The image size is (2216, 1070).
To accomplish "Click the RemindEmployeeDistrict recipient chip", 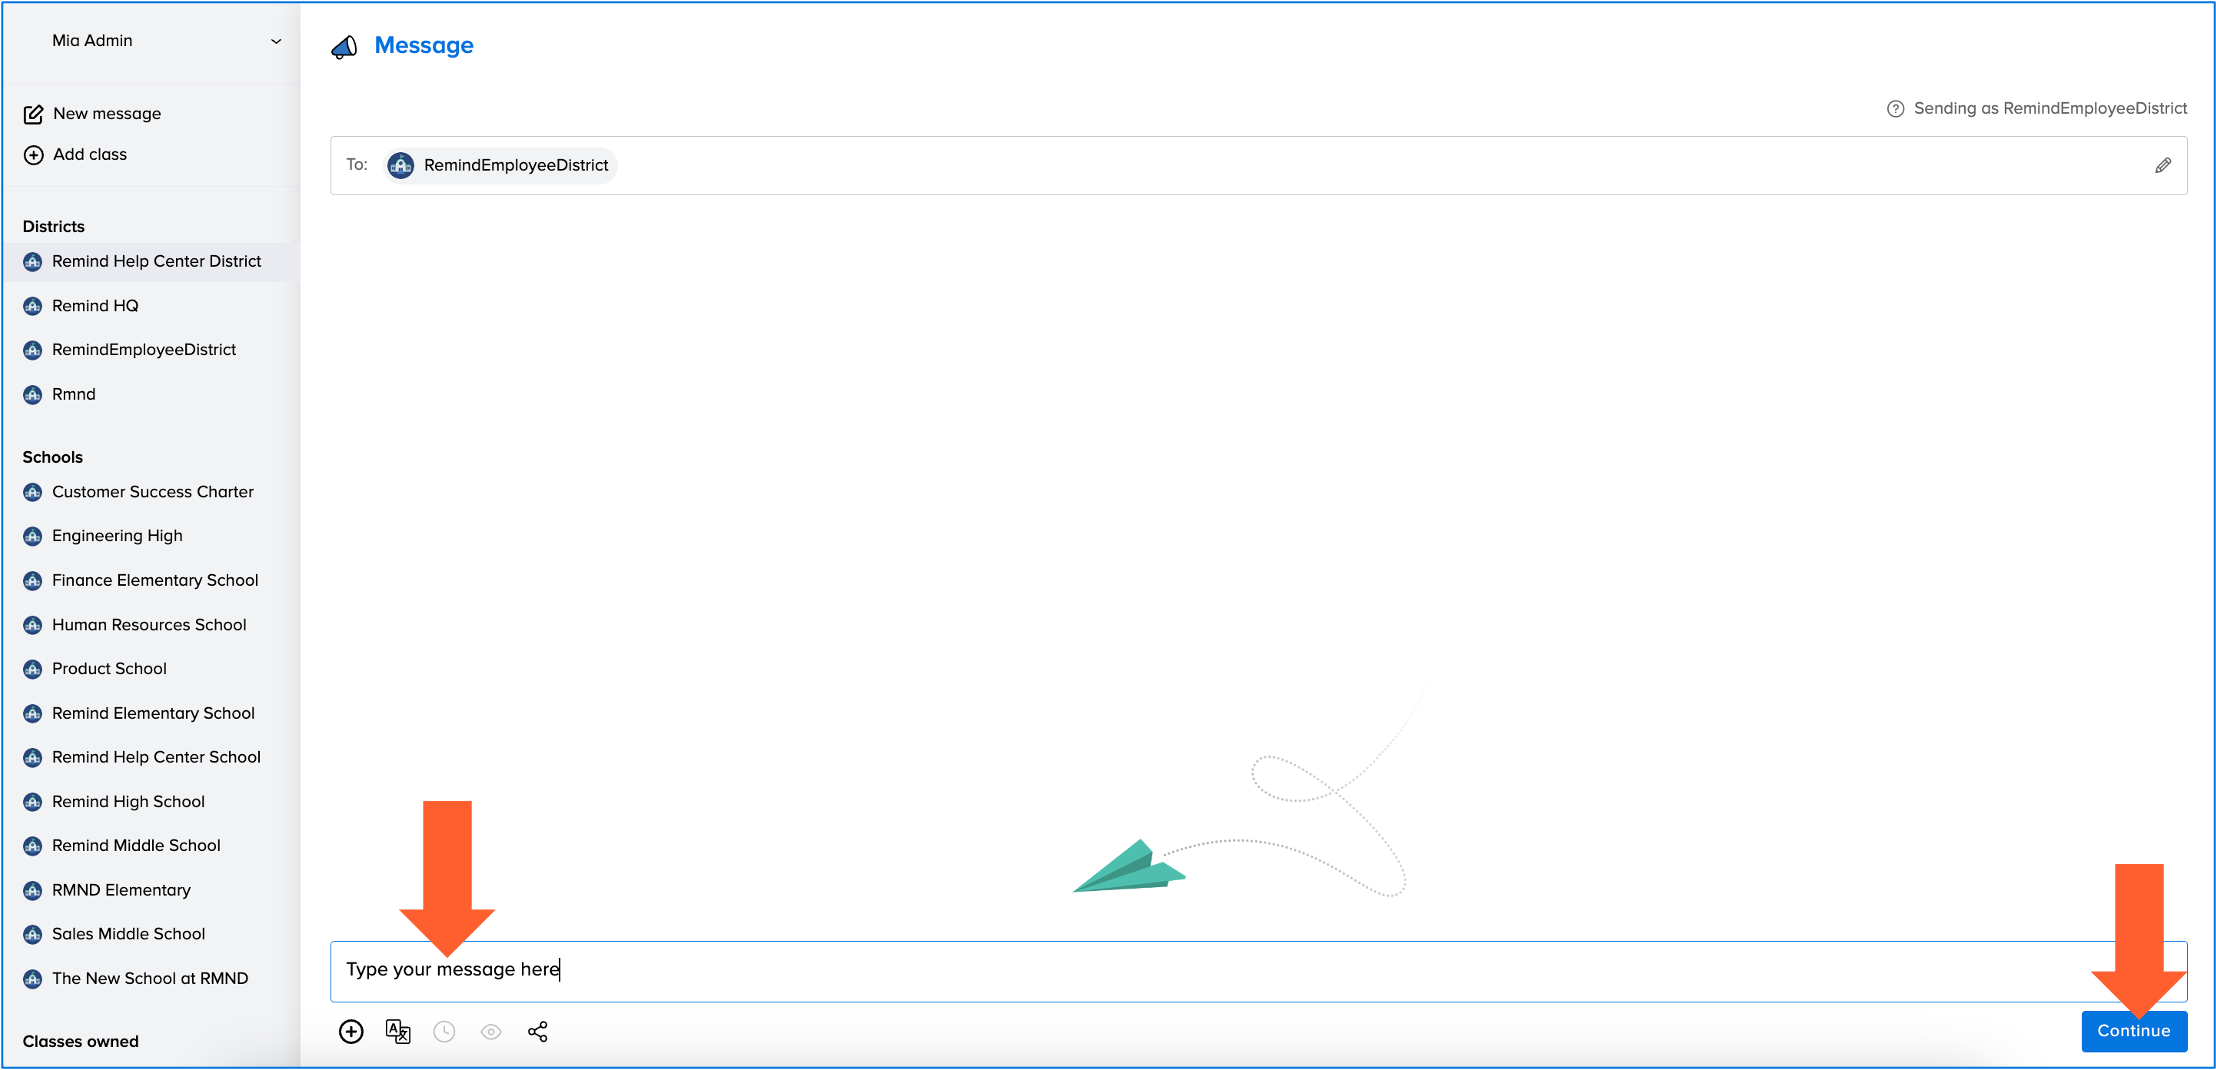I will click(x=501, y=165).
